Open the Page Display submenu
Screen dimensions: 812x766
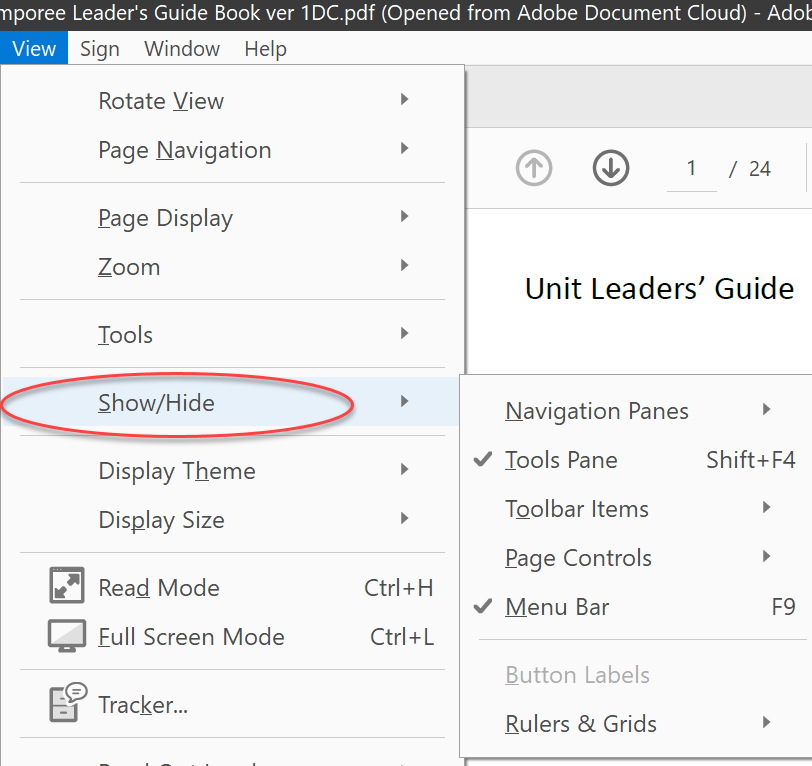pos(165,217)
